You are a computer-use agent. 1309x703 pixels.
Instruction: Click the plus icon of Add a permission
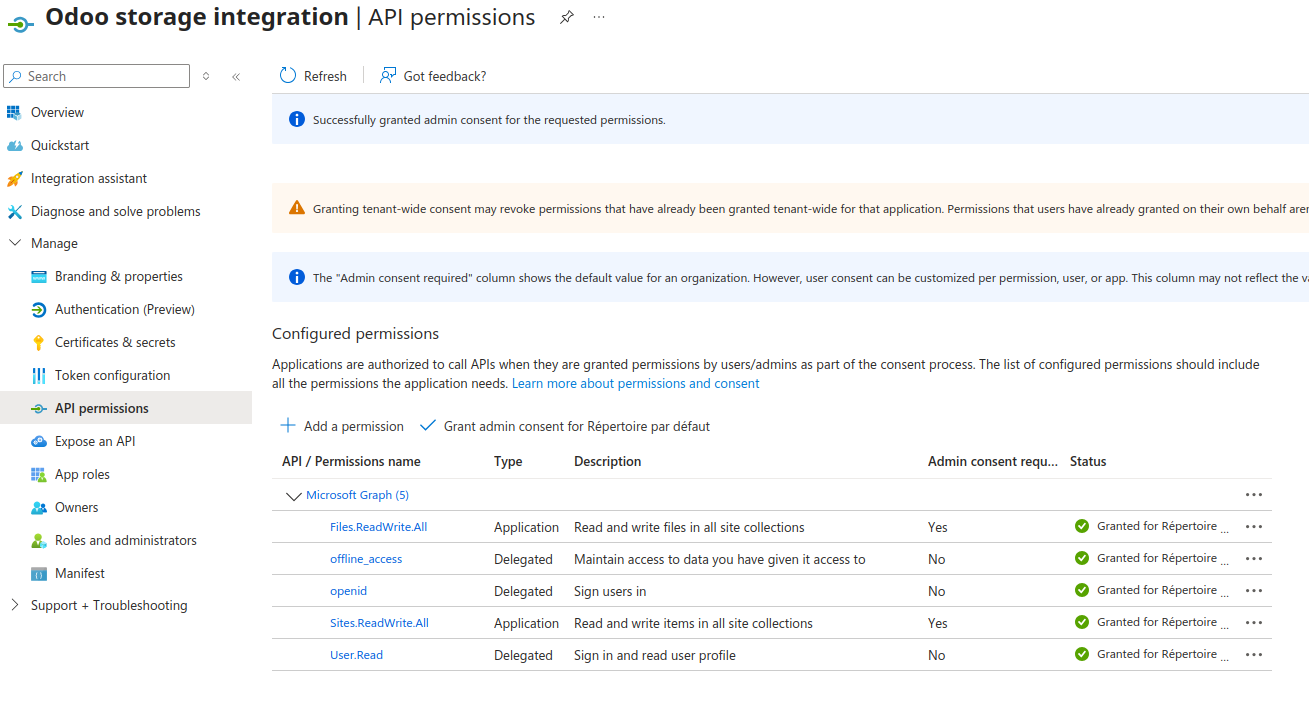[288, 425]
